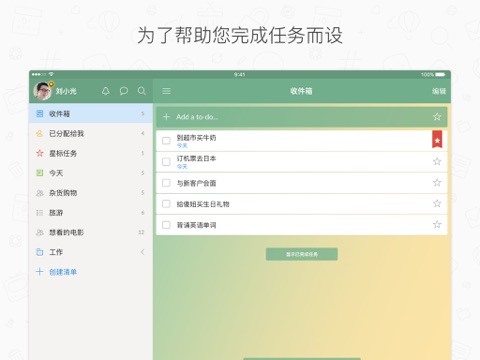480x360 pixels.
Task: Open task 背诵英语单词 details
Action: click(x=302, y=225)
